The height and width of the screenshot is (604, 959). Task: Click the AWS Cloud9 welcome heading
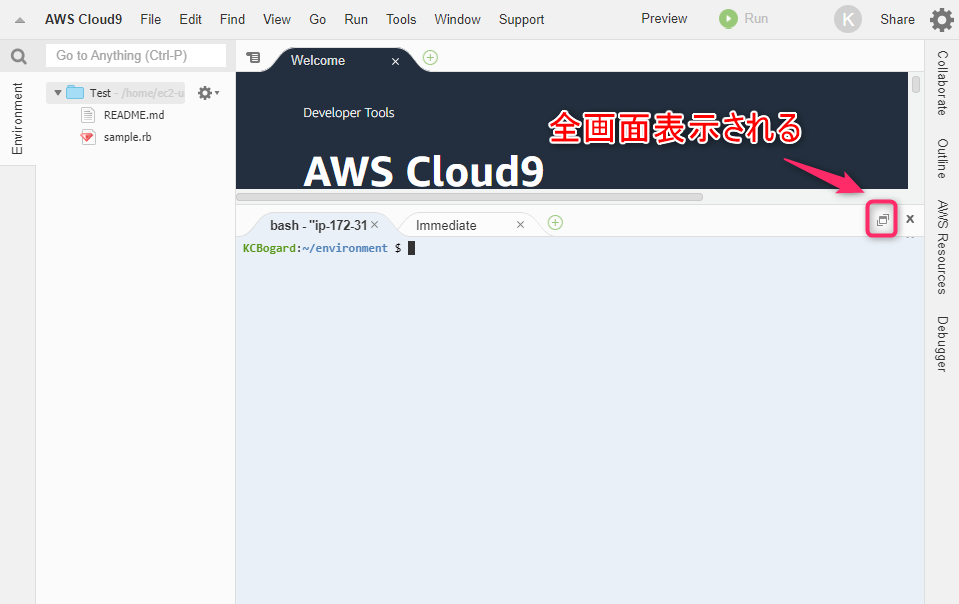423,171
